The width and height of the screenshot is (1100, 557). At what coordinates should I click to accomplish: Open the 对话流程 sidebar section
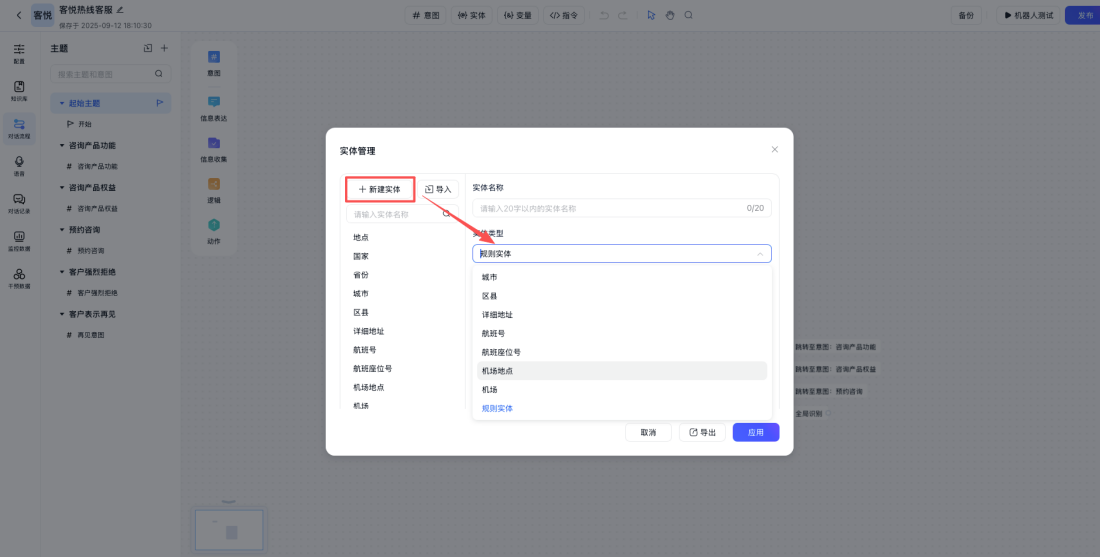(19, 128)
